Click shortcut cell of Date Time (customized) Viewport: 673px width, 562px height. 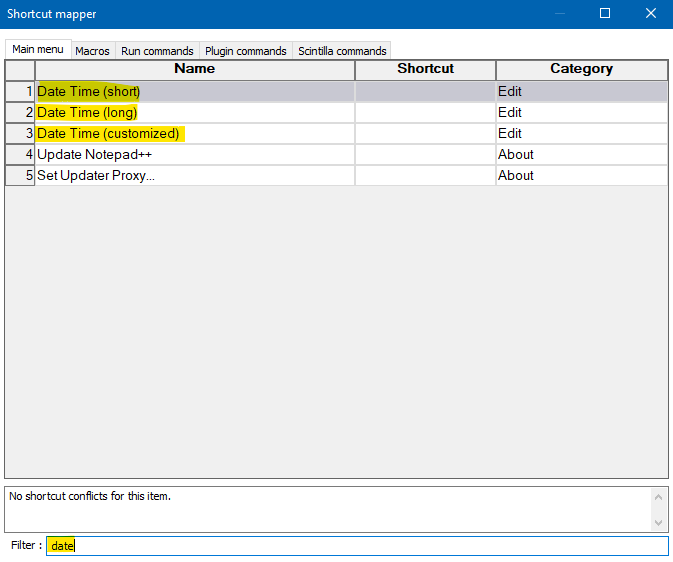[425, 134]
